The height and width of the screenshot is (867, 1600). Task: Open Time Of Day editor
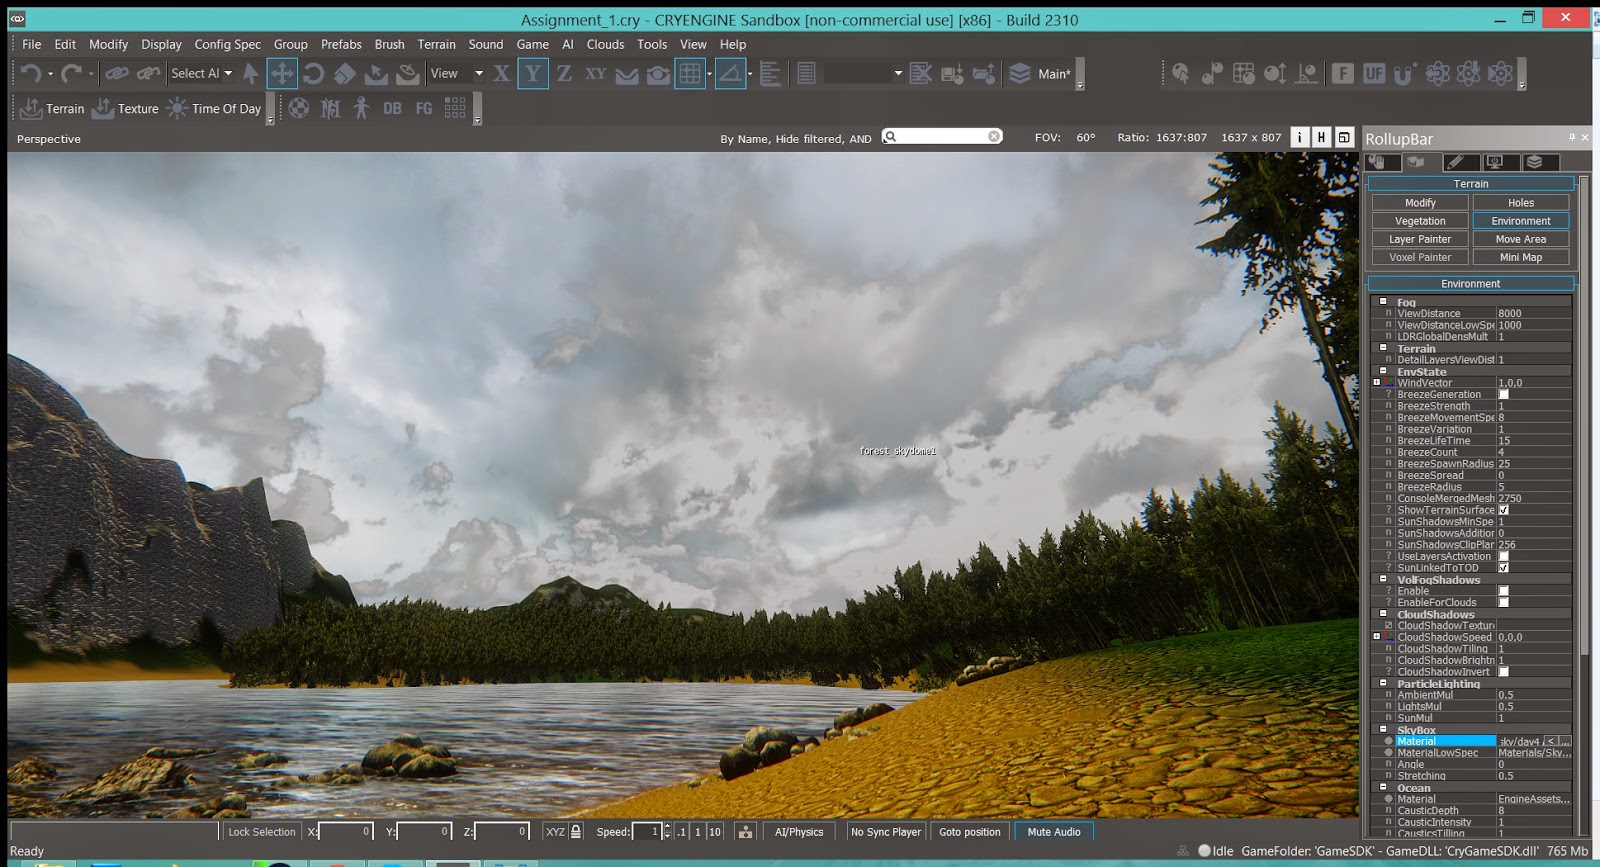(214, 108)
